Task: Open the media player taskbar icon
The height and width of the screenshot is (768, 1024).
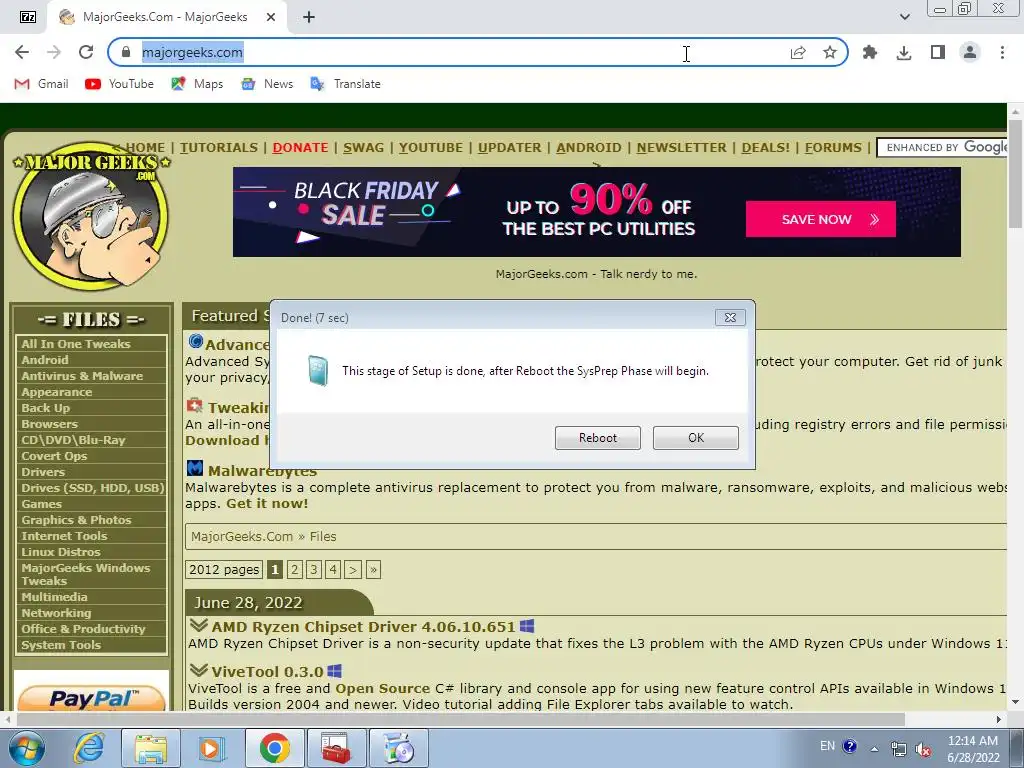Action: click(x=211, y=748)
